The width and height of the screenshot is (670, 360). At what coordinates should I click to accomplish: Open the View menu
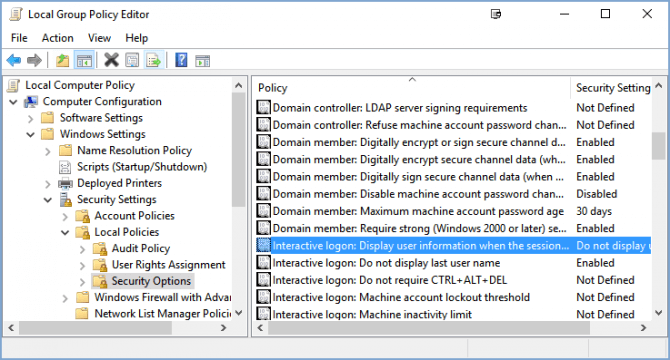click(x=99, y=38)
